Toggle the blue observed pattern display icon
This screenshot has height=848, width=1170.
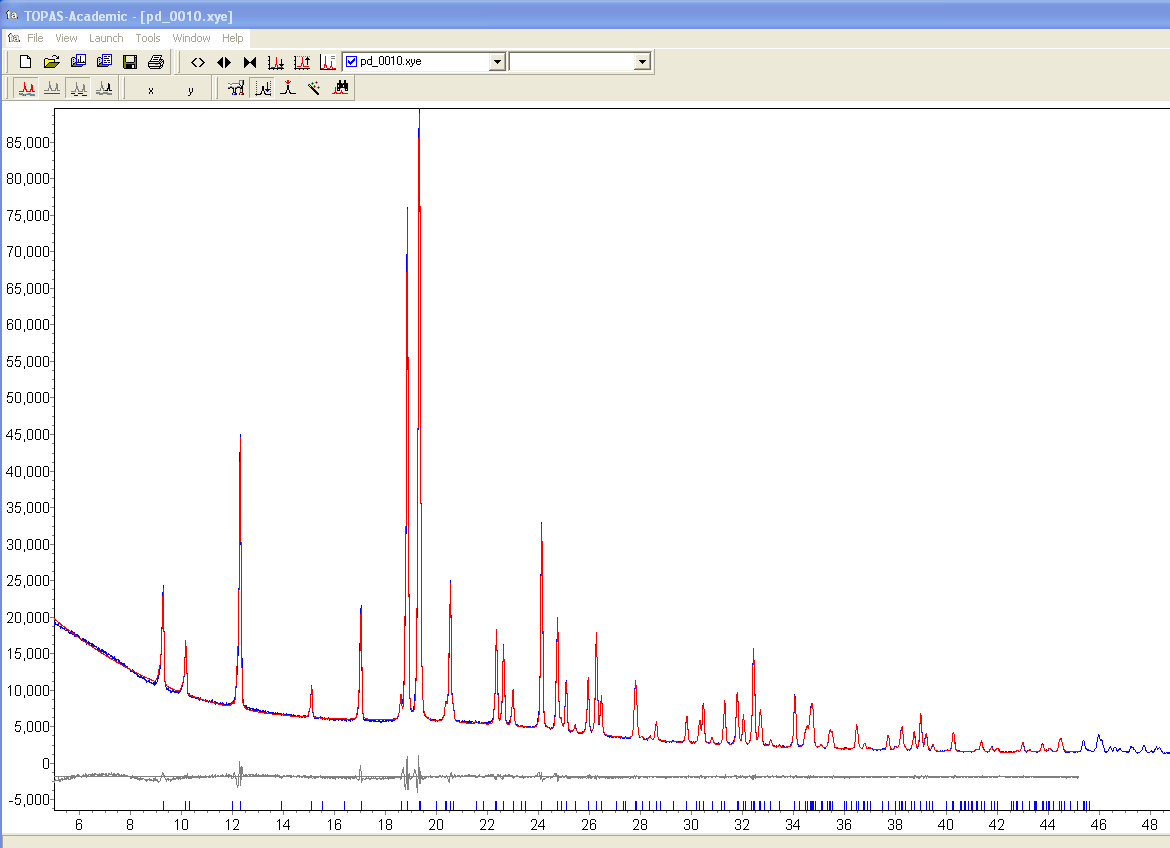[78, 88]
